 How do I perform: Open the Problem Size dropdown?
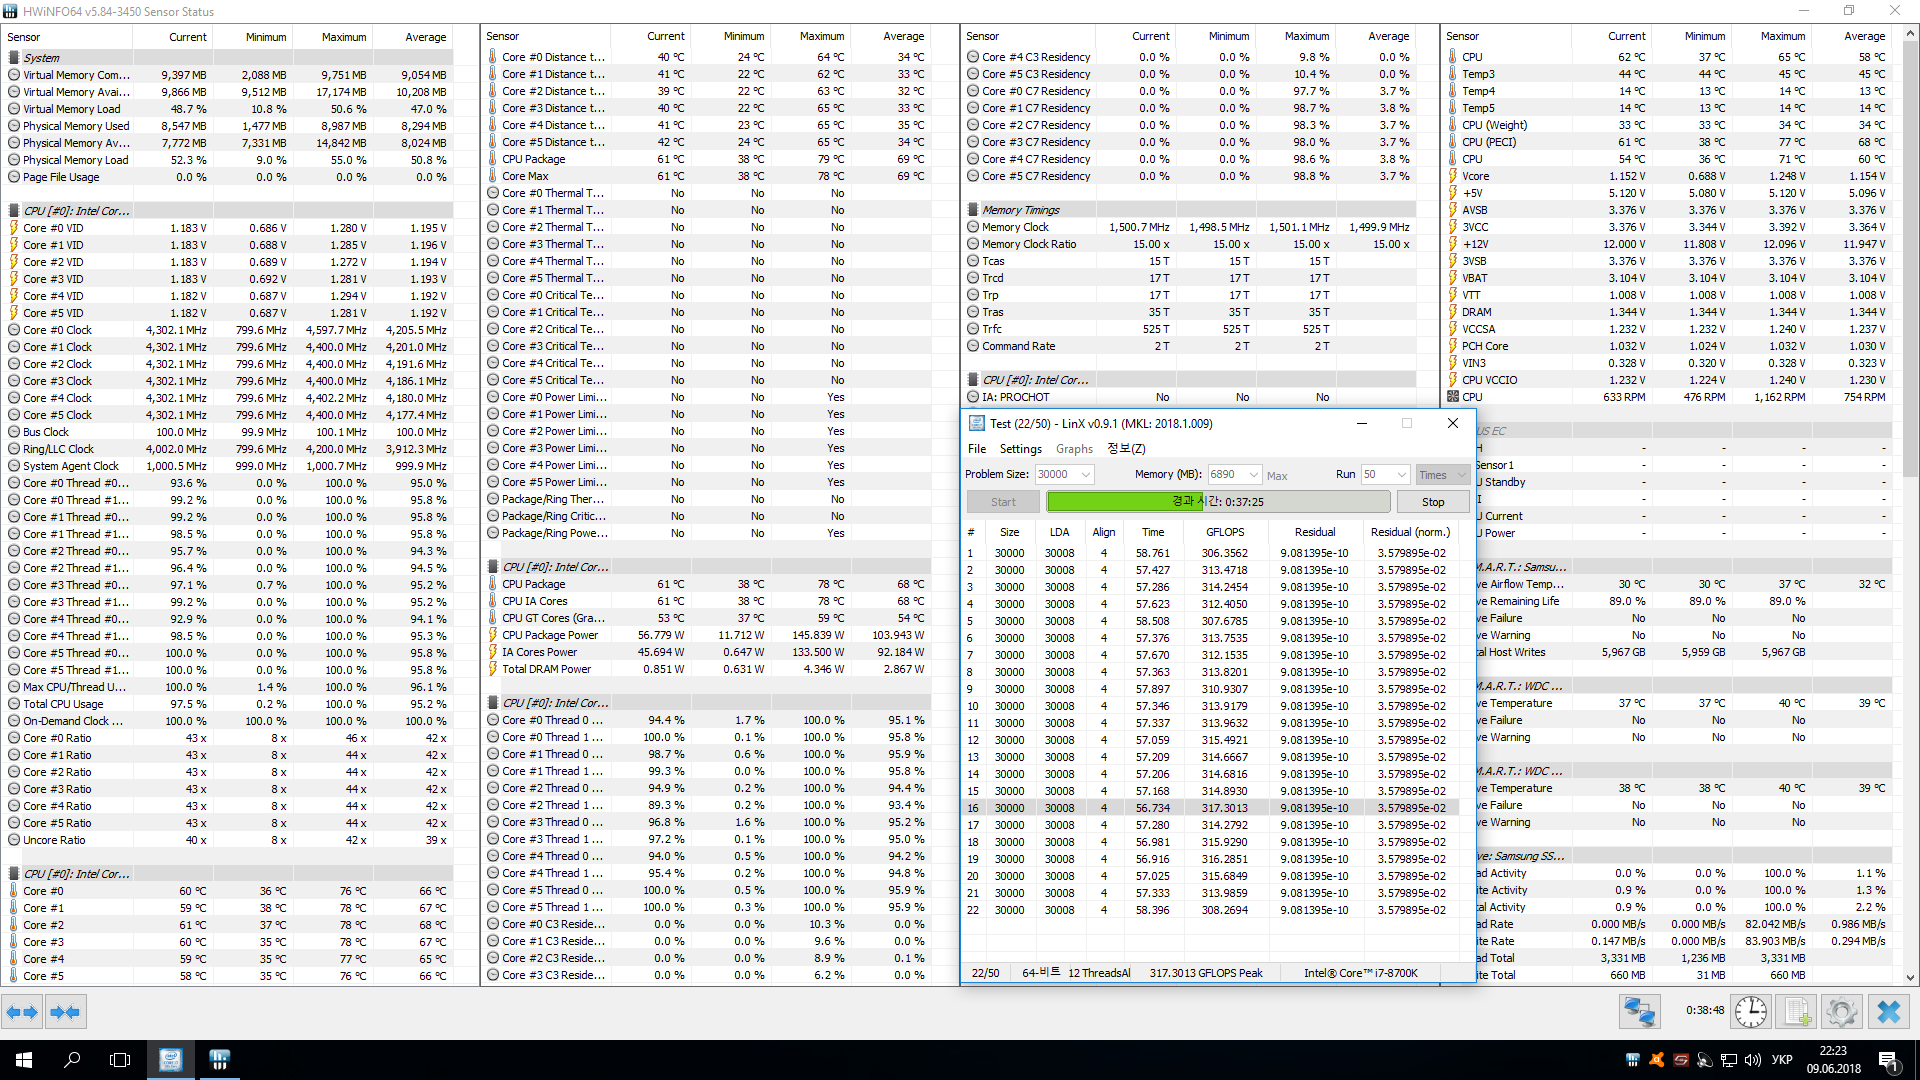click(x=1086, y=474)
